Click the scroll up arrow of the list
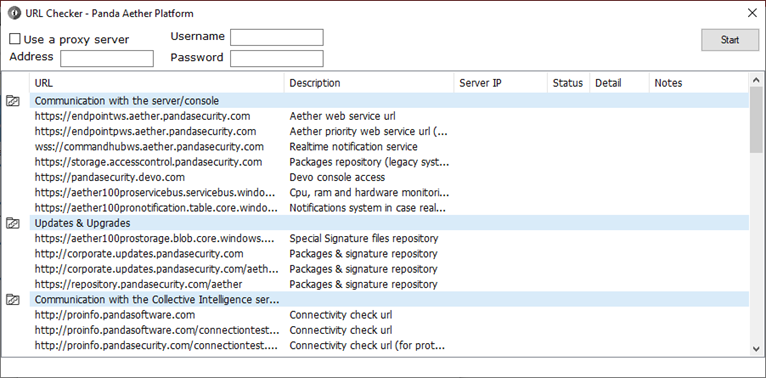Viewport: 766px width, 378px height. coord(756,80)
